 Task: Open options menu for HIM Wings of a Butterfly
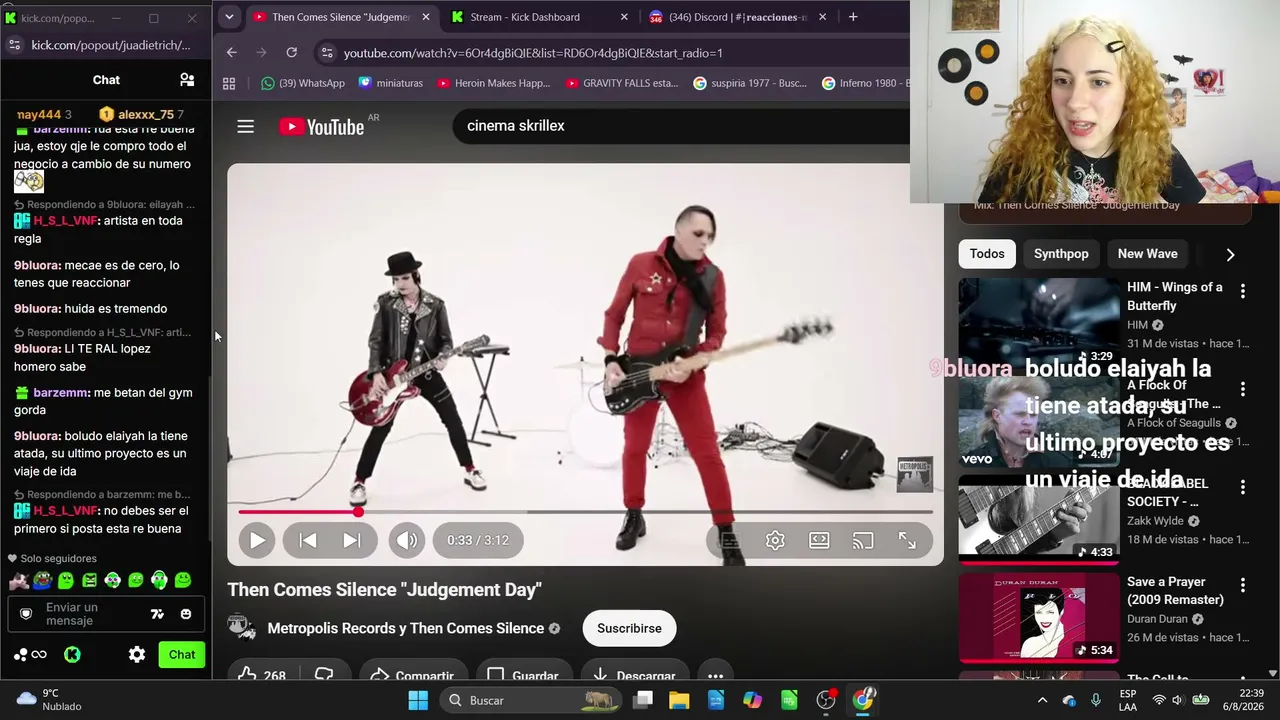click(x=1243, y=291)
